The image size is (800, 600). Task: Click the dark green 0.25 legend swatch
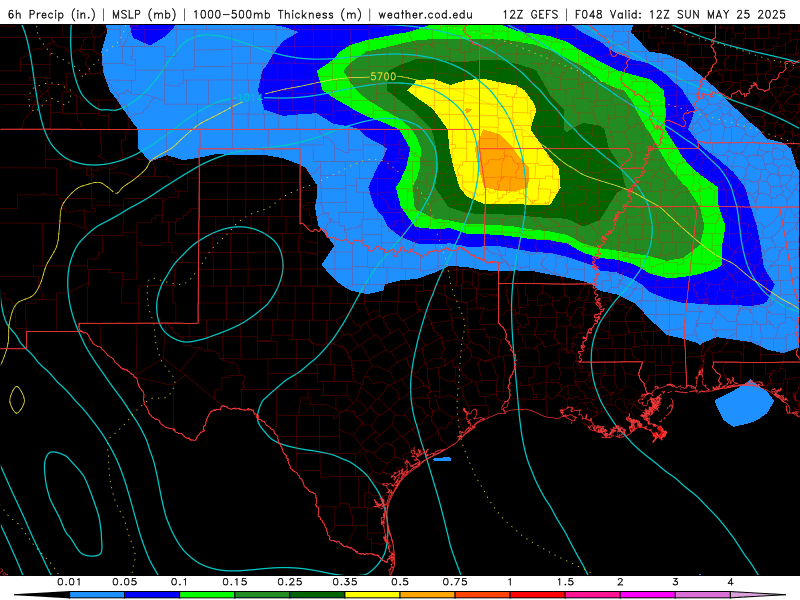pyautogui.click(x=317, y=595)
